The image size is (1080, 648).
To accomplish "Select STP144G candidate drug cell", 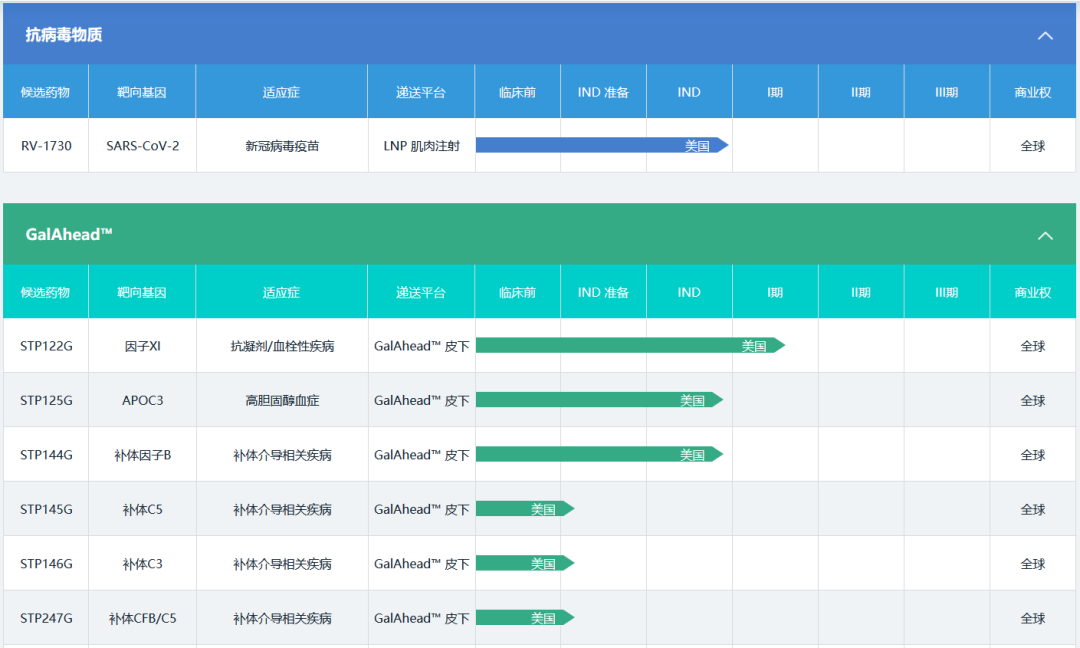I will [x=46, y=454].
